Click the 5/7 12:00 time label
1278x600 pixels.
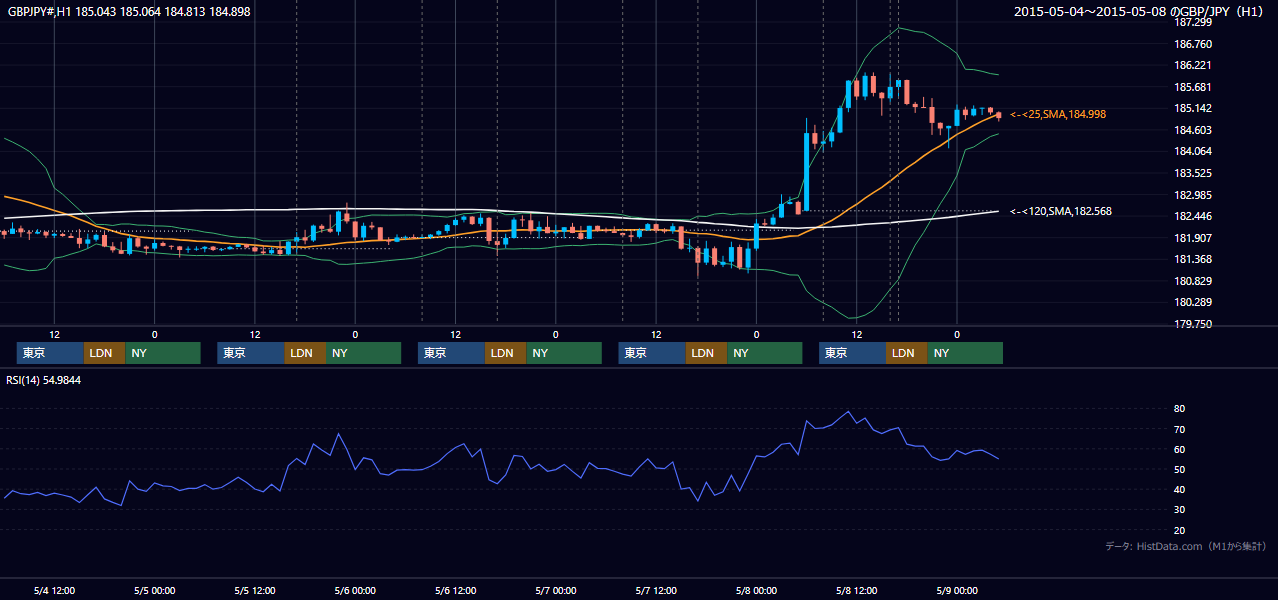(x=656, y=591)
